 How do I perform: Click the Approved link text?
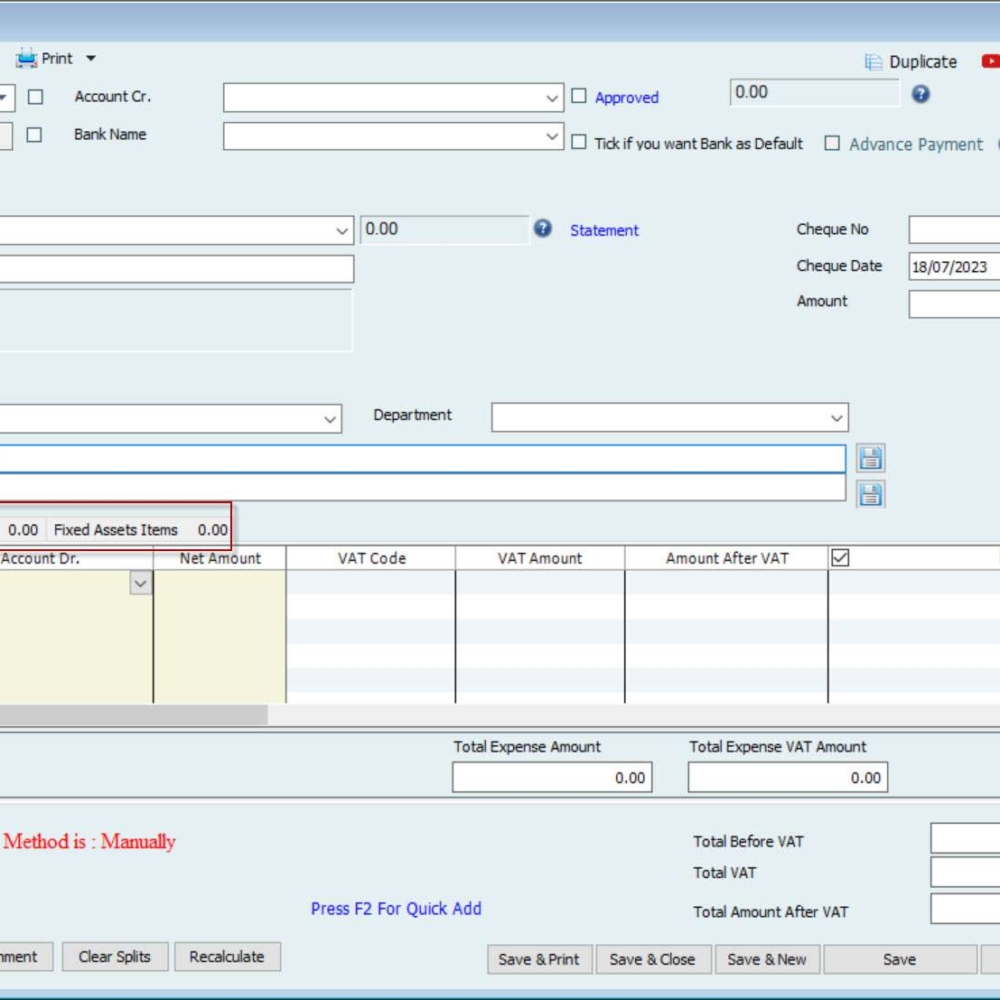coord(626,98)
